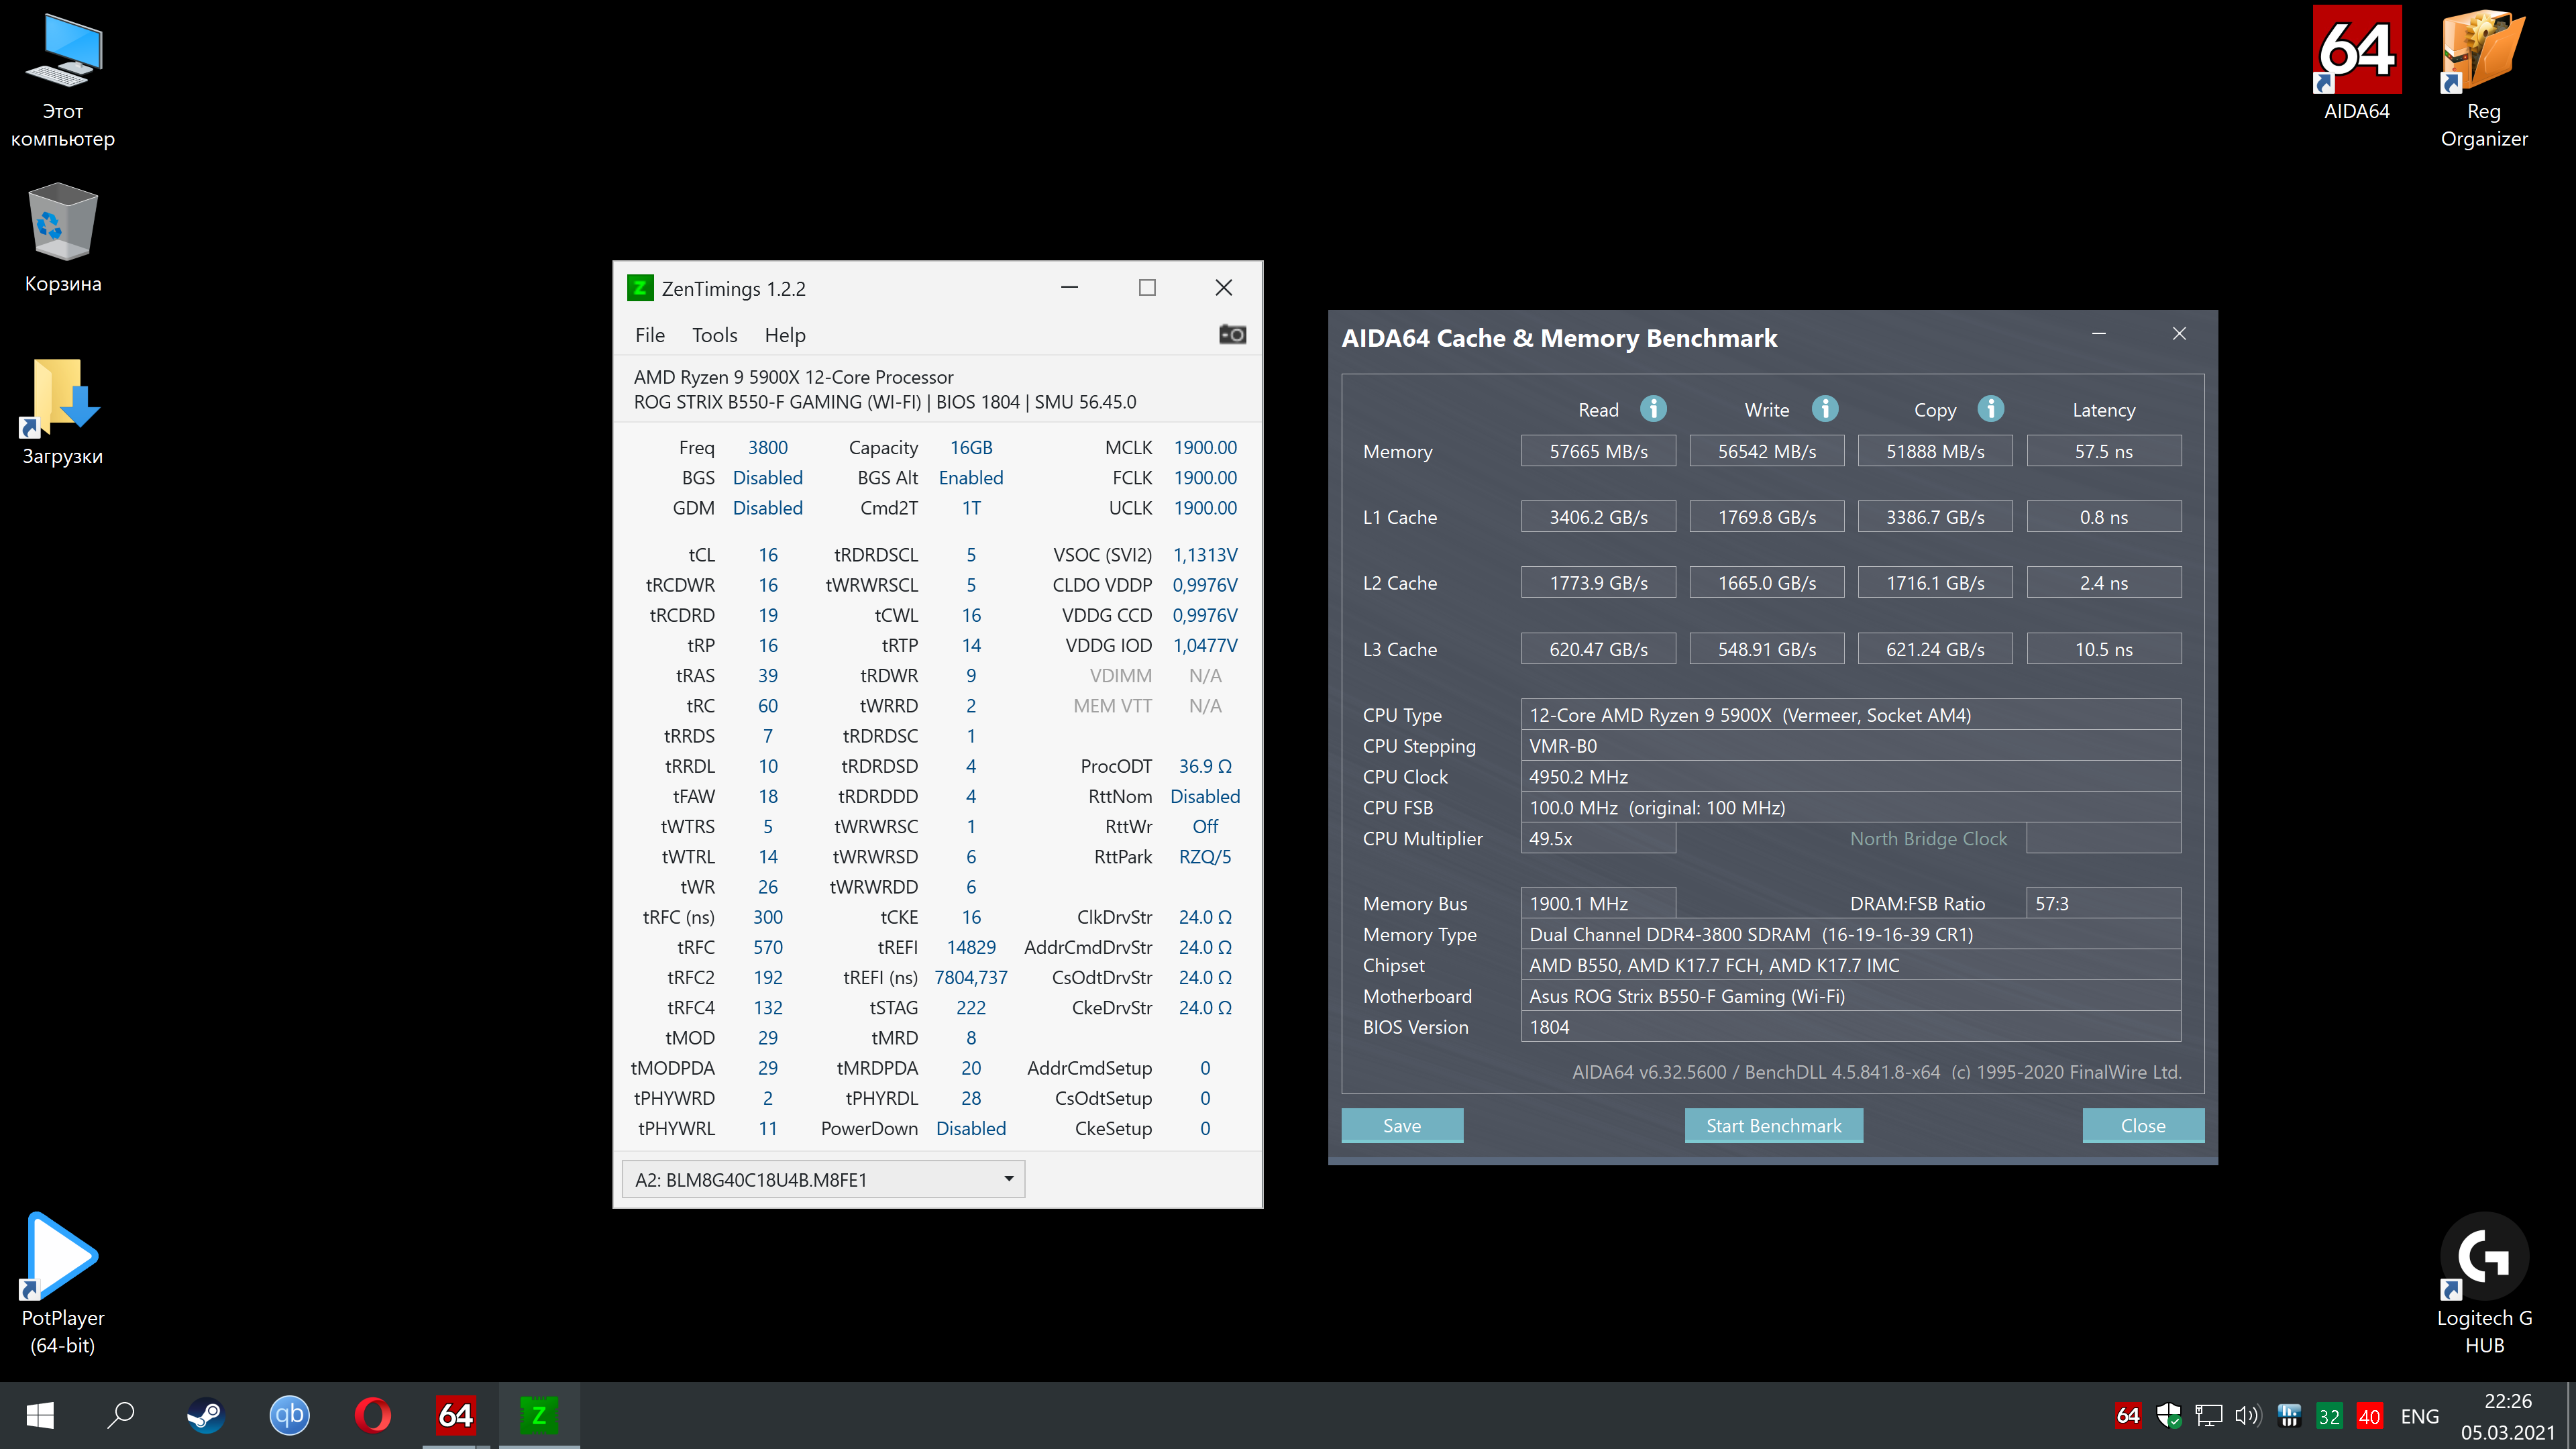The image size is (2576, 1449).
Task: Click qBittorrent taskbar icon
Action: (289, 1415)
